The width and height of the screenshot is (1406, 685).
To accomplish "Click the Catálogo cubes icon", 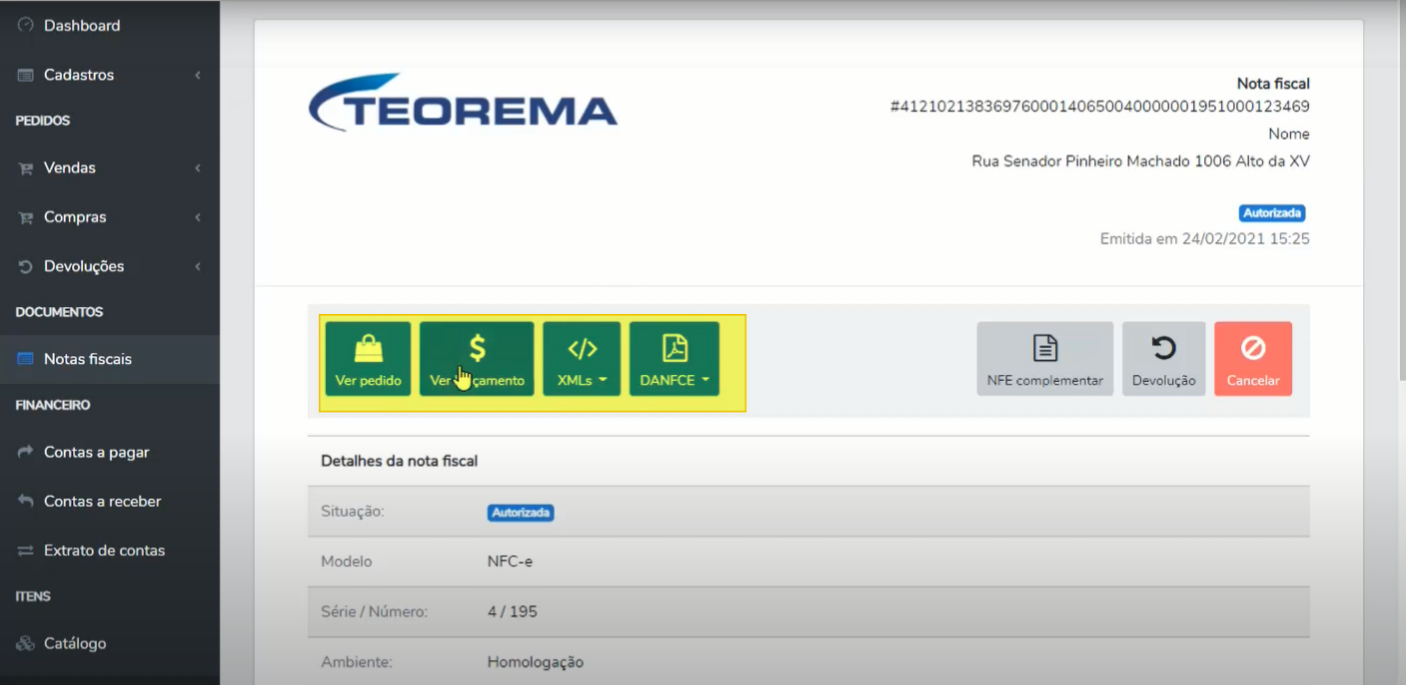I will tap(26, 643).
